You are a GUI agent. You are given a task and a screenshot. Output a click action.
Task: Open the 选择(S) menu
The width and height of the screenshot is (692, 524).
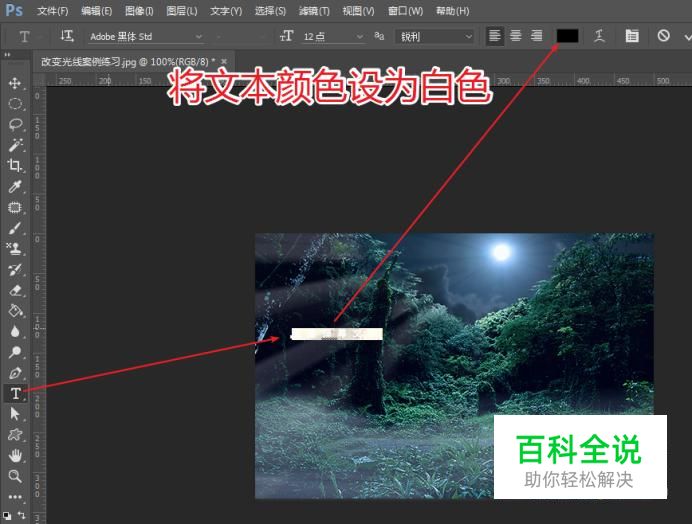pyautogui.click(x=270, y=11)
